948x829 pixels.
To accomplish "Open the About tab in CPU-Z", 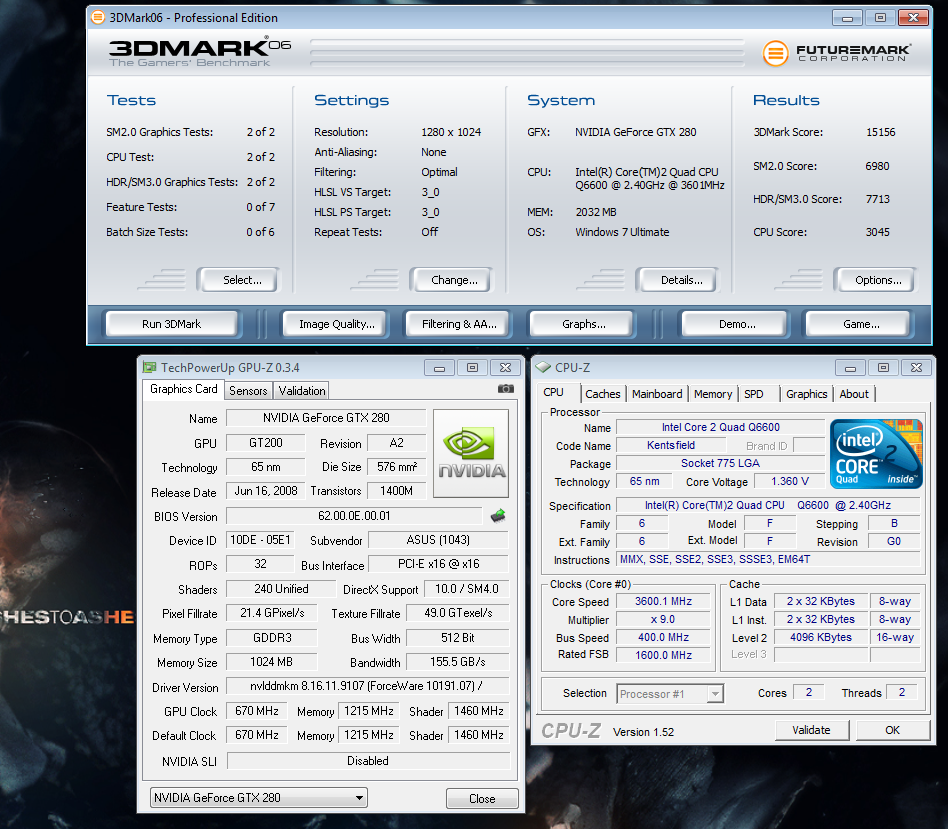I will click(854, 394).
